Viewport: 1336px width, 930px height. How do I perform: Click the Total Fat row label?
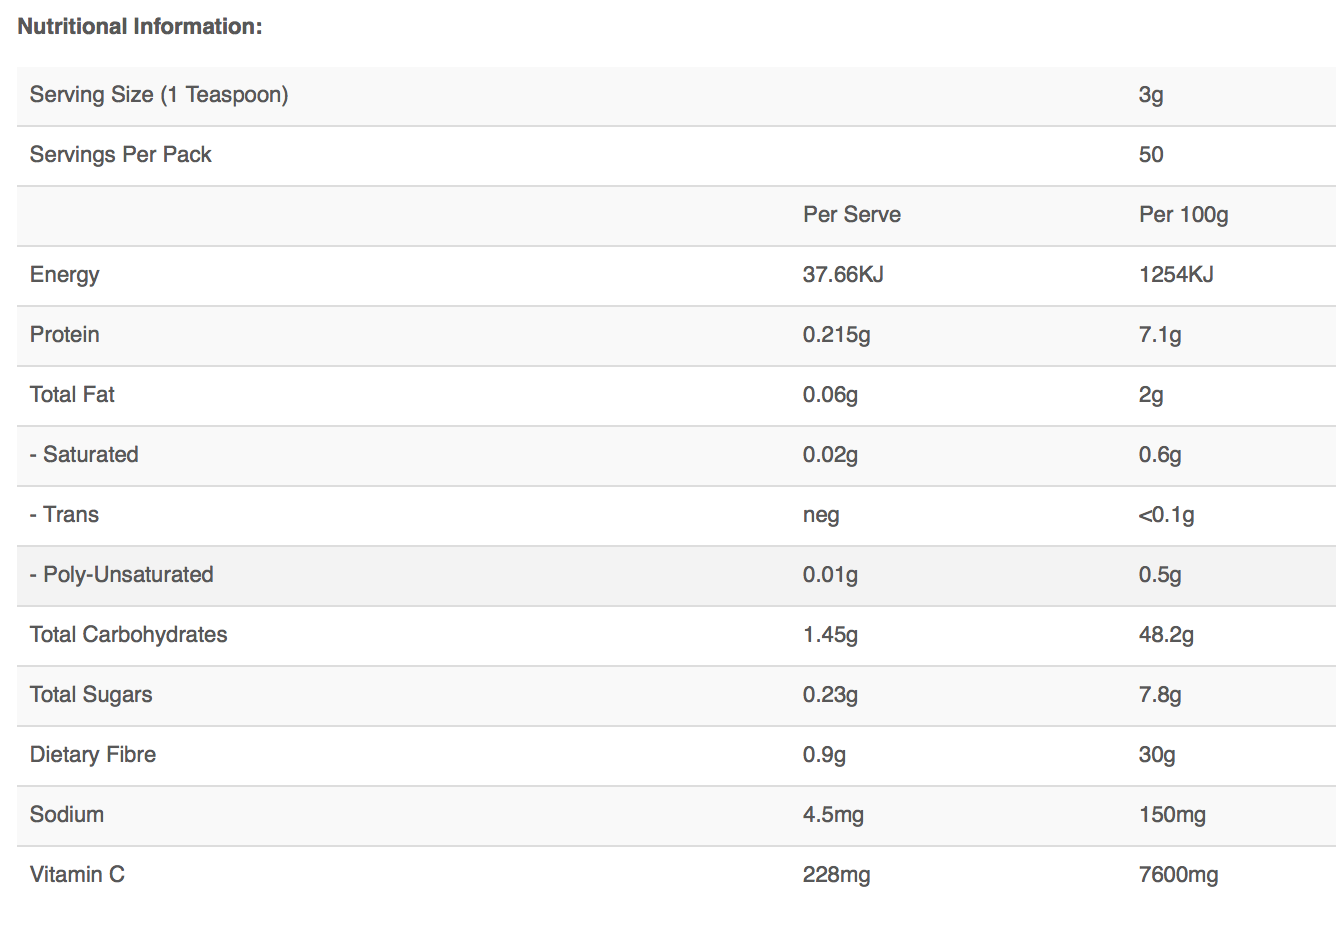pos(72,395)
